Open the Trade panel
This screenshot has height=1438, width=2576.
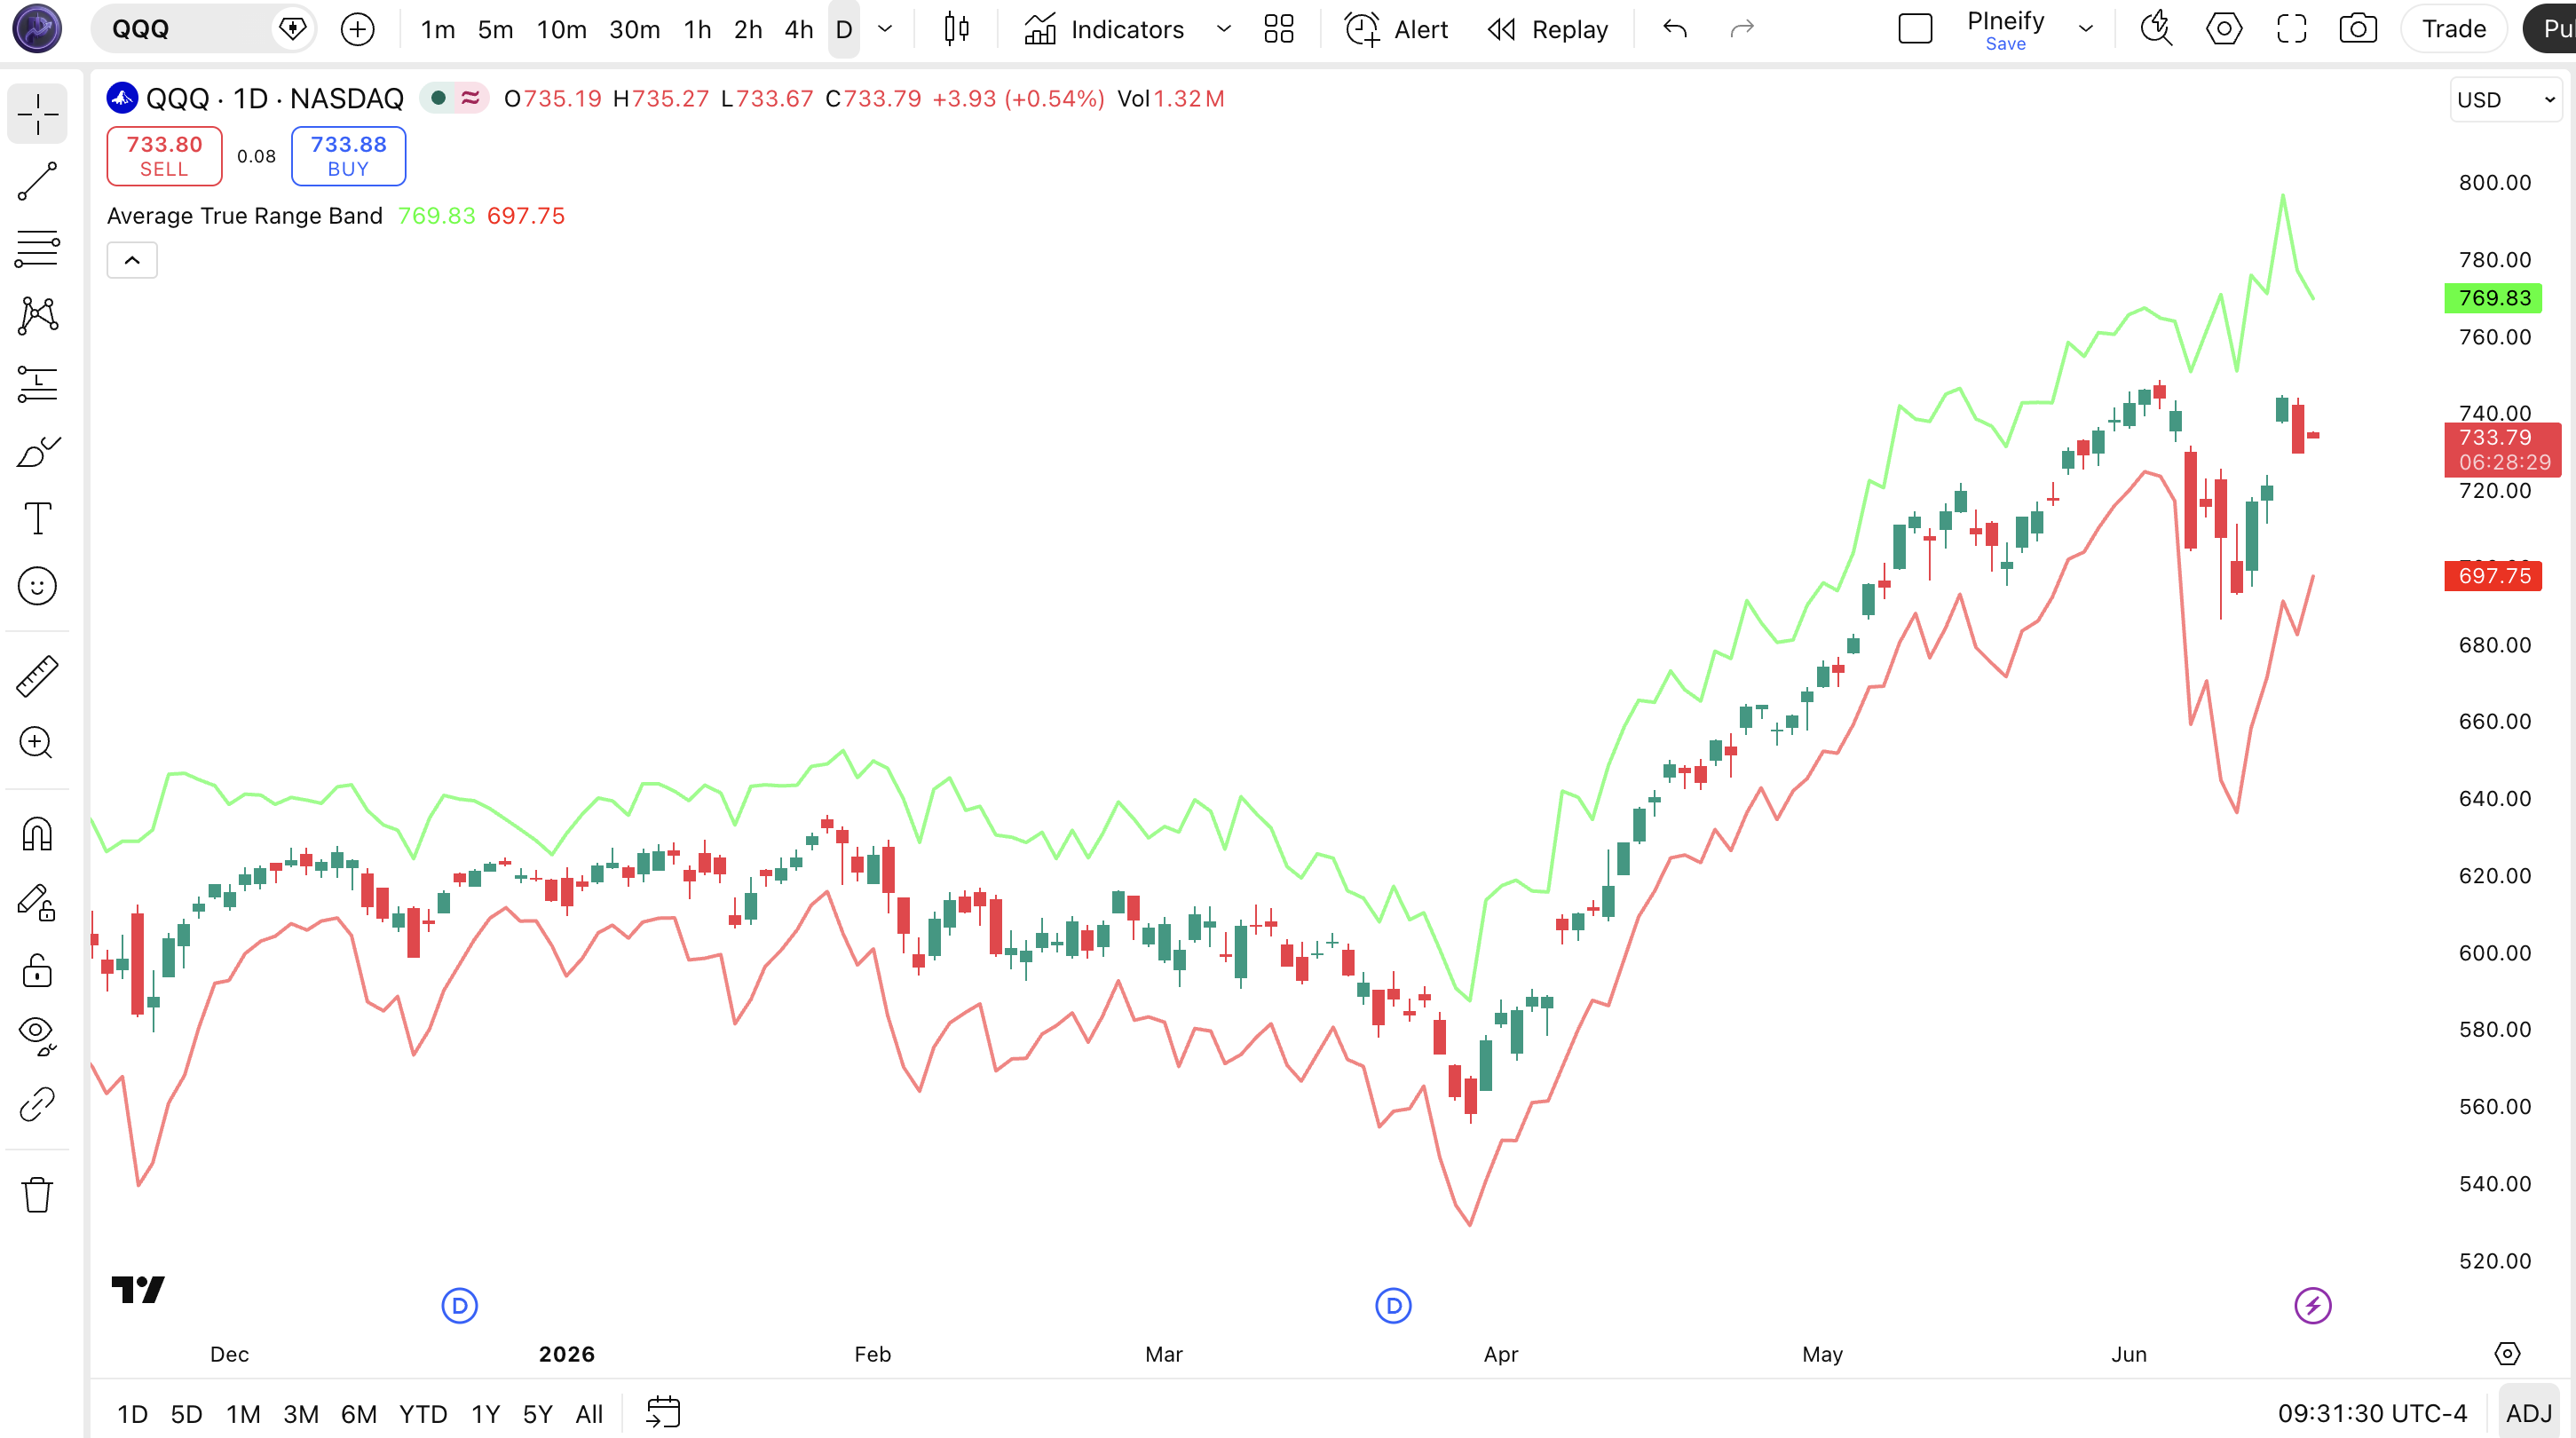[x=2454, y=29]
